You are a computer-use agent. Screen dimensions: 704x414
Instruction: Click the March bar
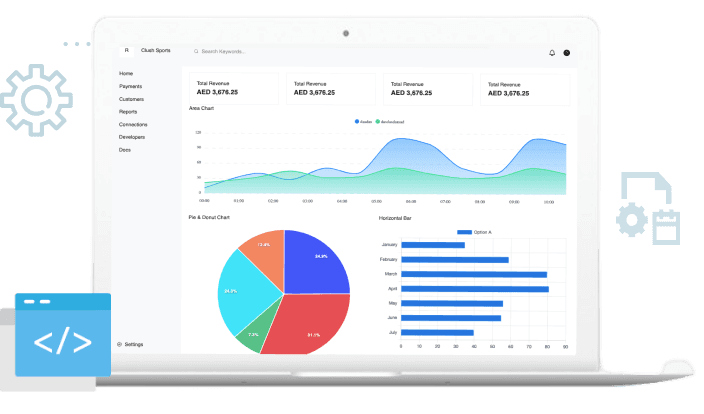[x=474, y=274]
